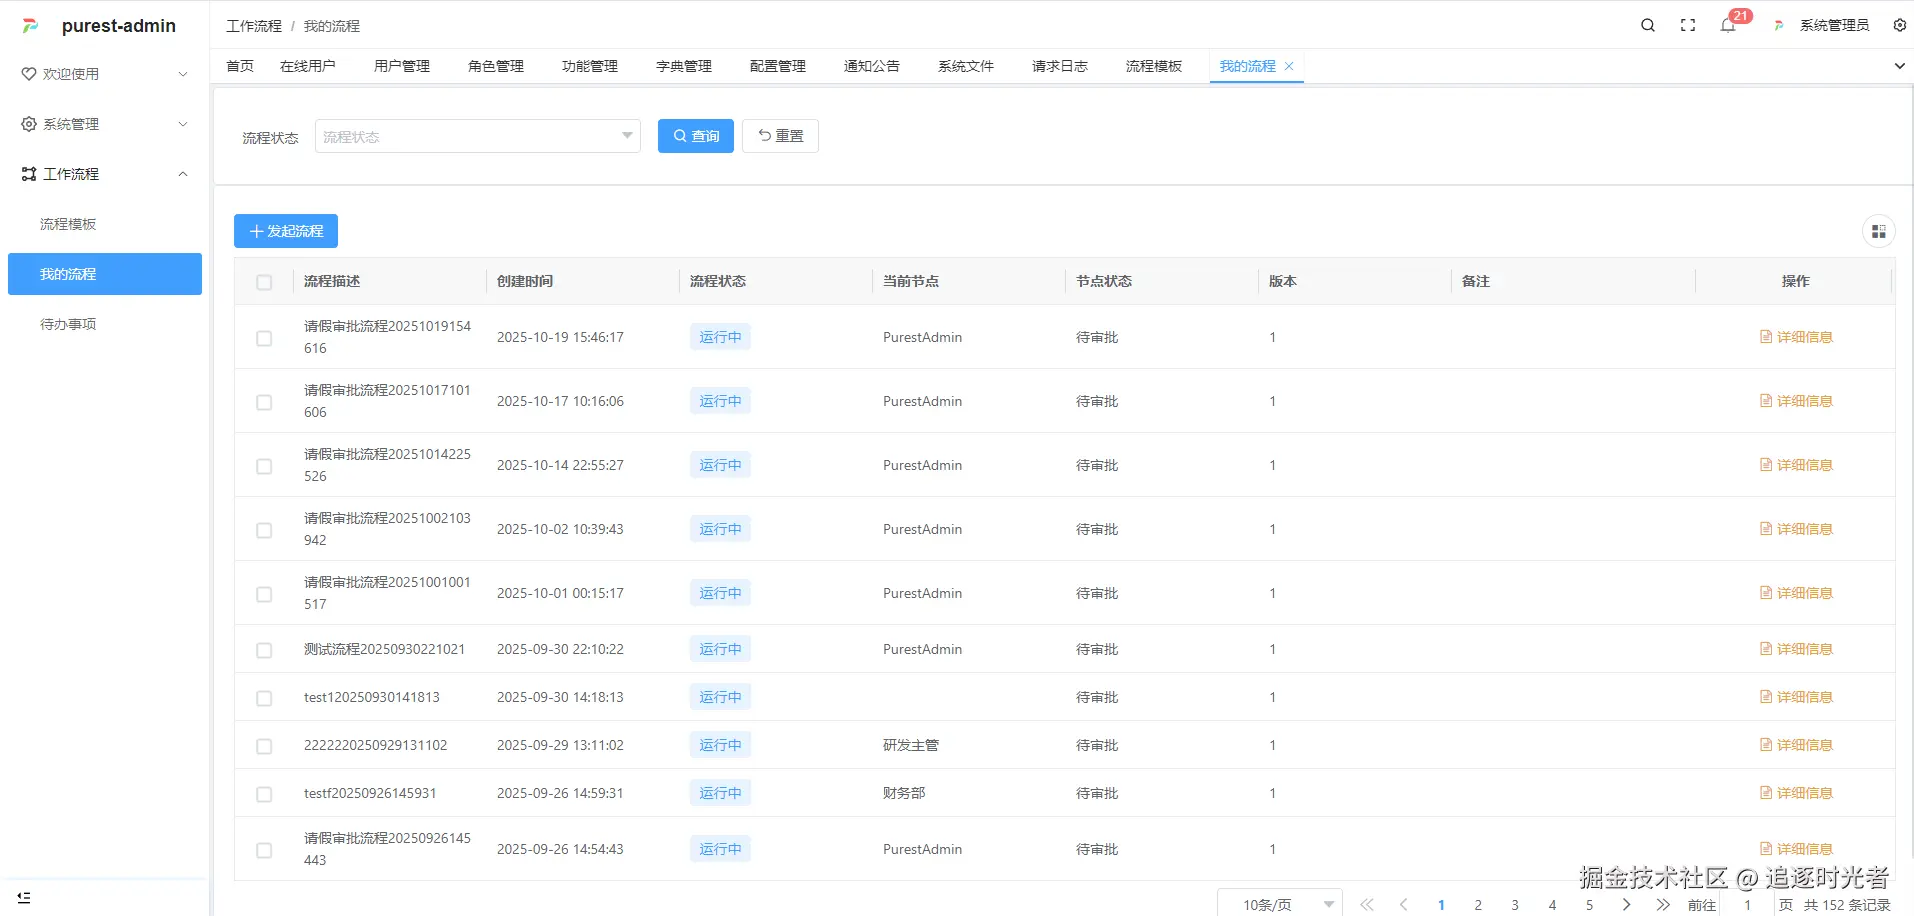Check the row 请假审批流程20251014225526

click(264, 466)
